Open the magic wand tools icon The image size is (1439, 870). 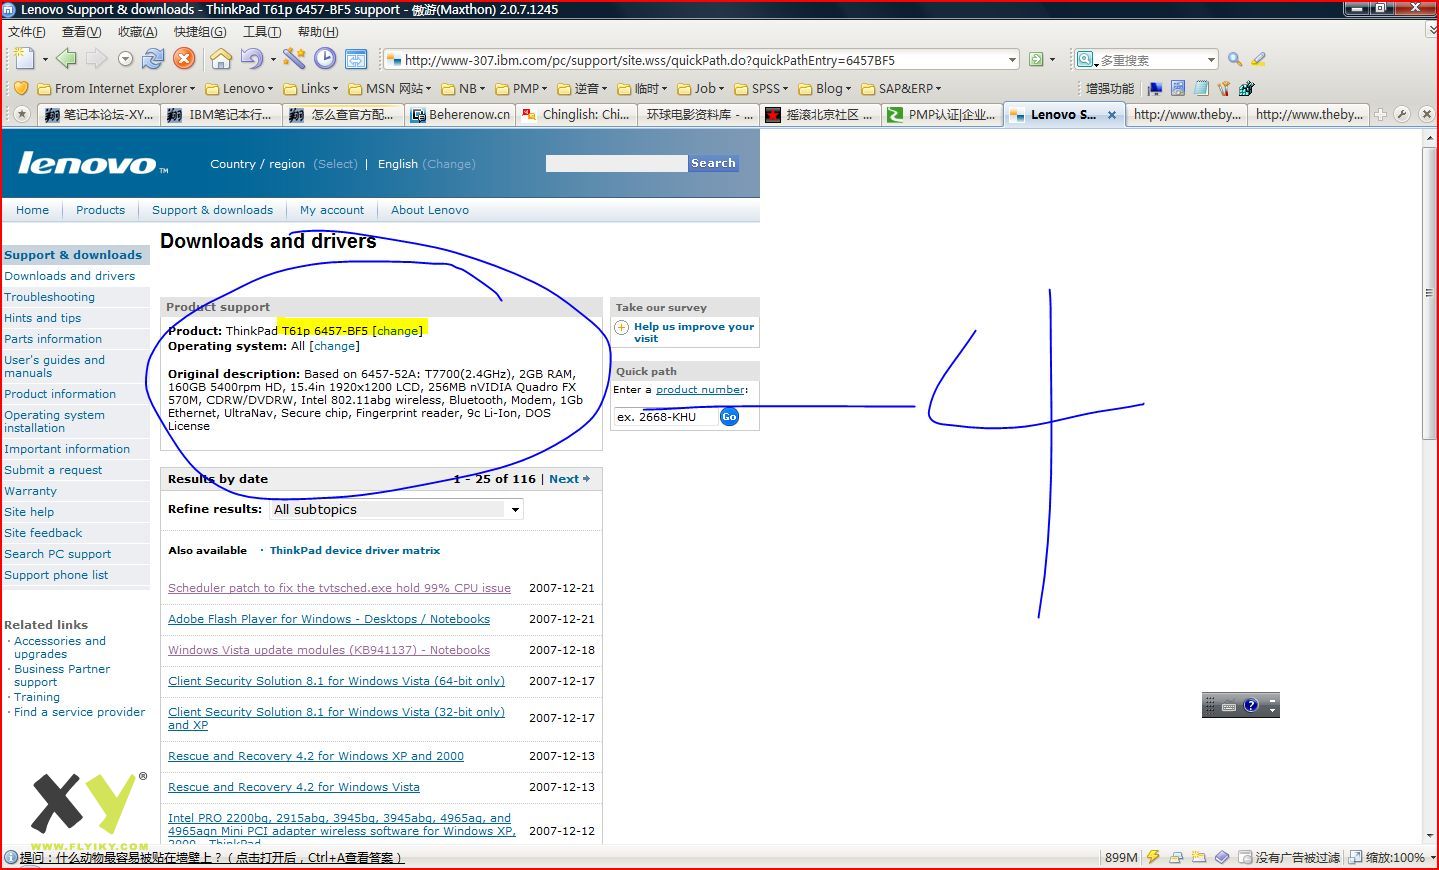tap(293, 59)
